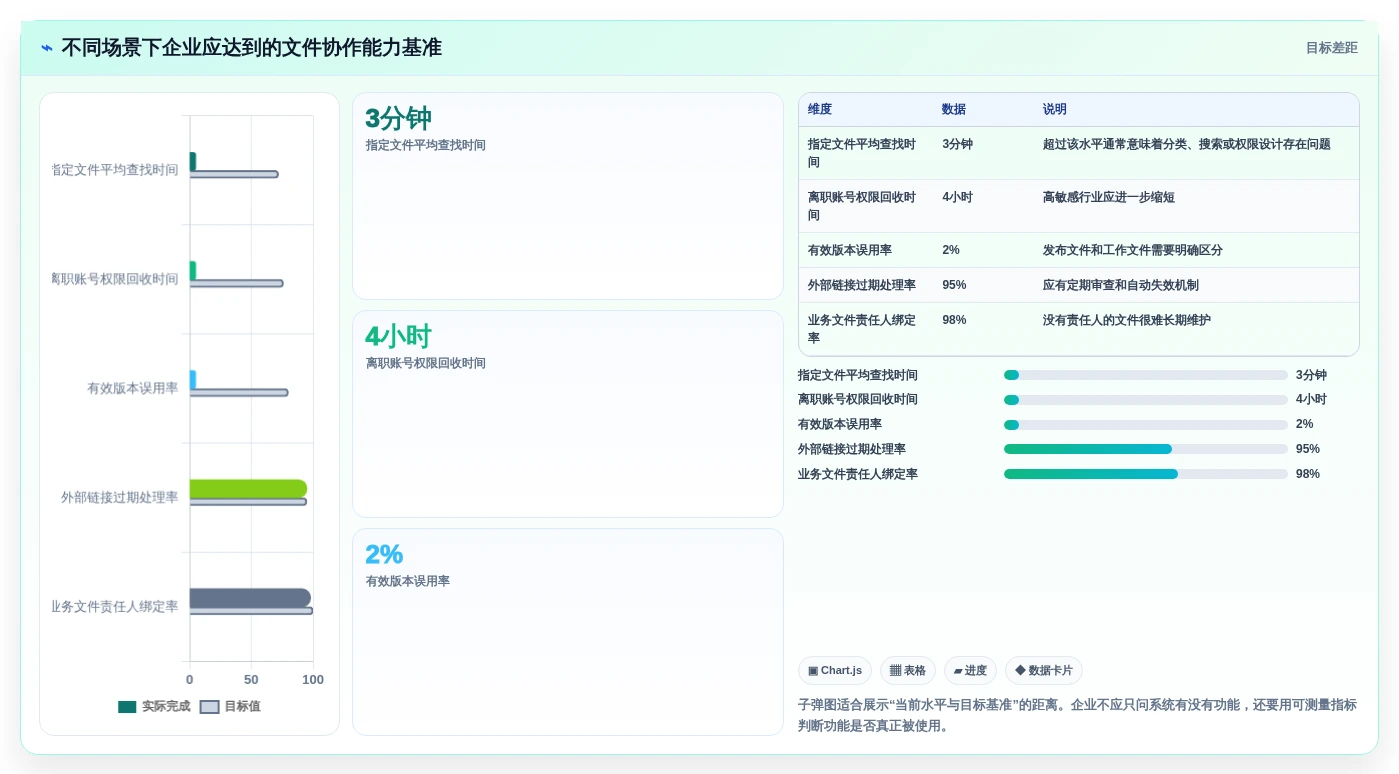Image resolution: width=1399 pixels, height=774 pixels.
Task: Click the 业务文件责任人绑定率 progress bar
Action: point(1145,474)
